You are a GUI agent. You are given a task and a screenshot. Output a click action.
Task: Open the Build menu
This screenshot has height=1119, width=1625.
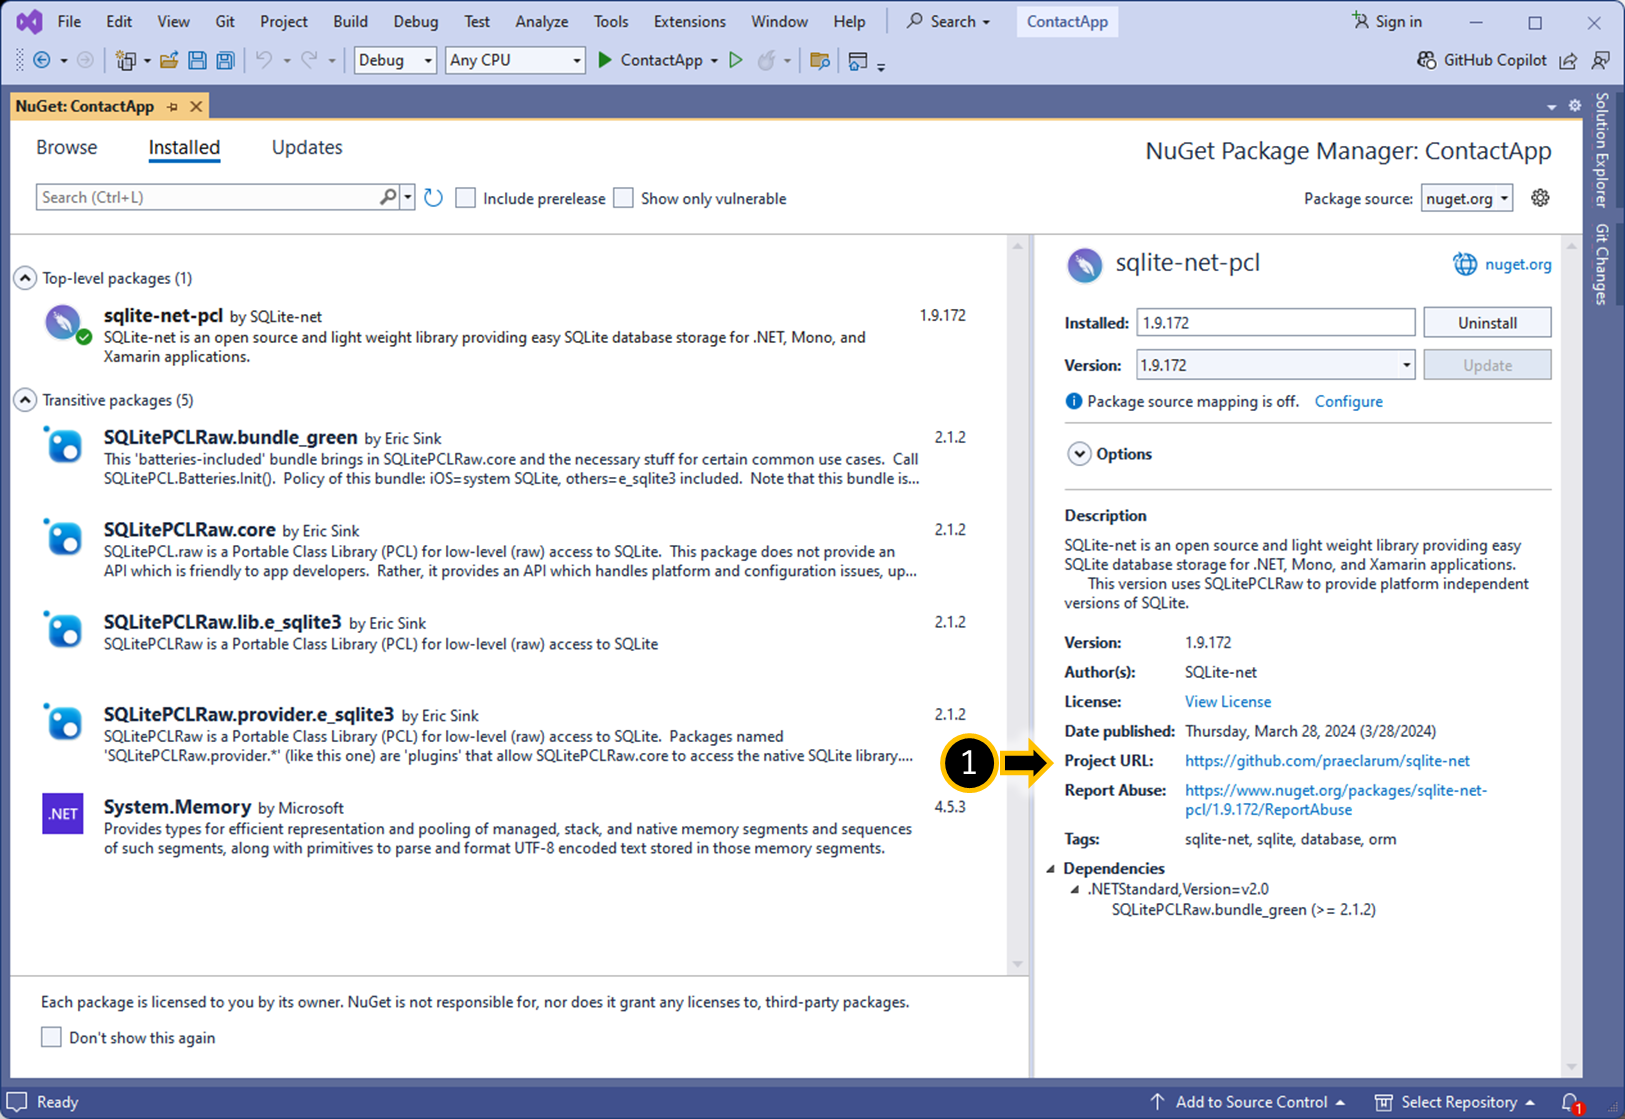350,21
